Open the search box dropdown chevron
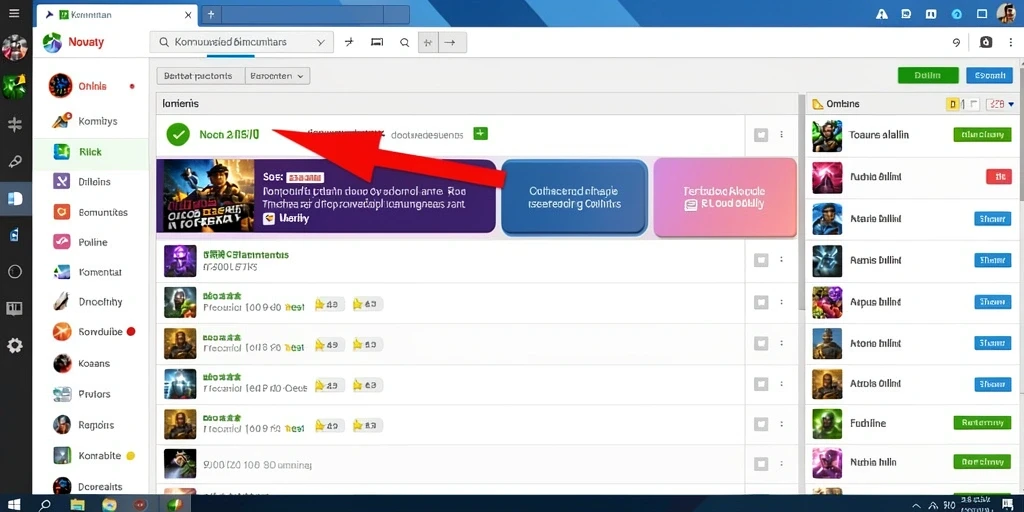 pyautogui.click(x=321, y=42)
